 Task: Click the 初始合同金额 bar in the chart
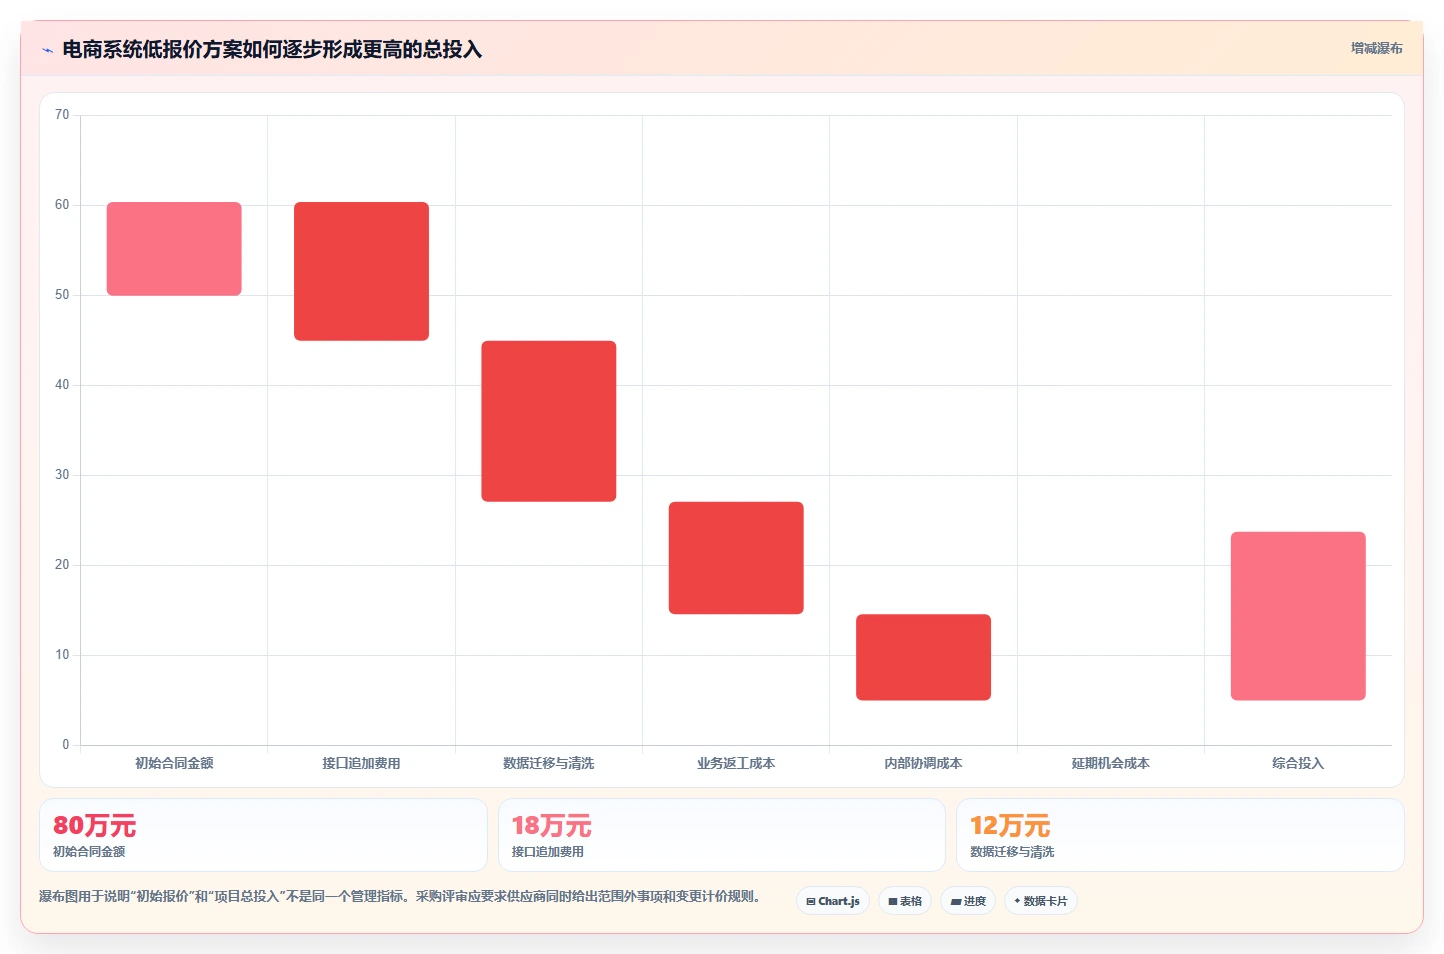tap(174, 249)
